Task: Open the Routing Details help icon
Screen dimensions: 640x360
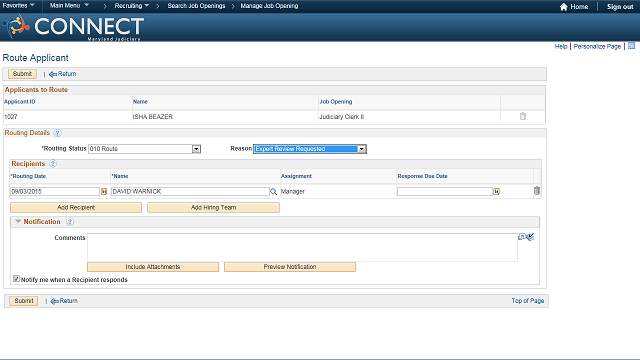Action: [x=58, y=133]
